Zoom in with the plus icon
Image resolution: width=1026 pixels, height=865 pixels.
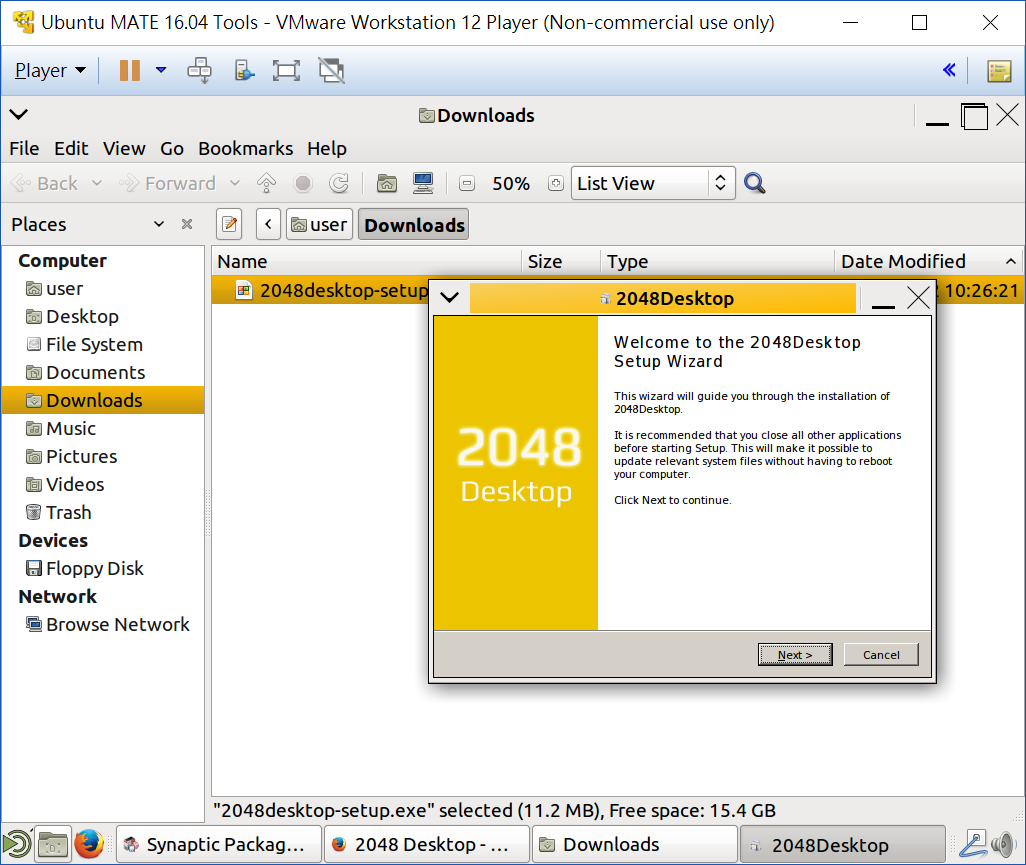tap(556, 183)
